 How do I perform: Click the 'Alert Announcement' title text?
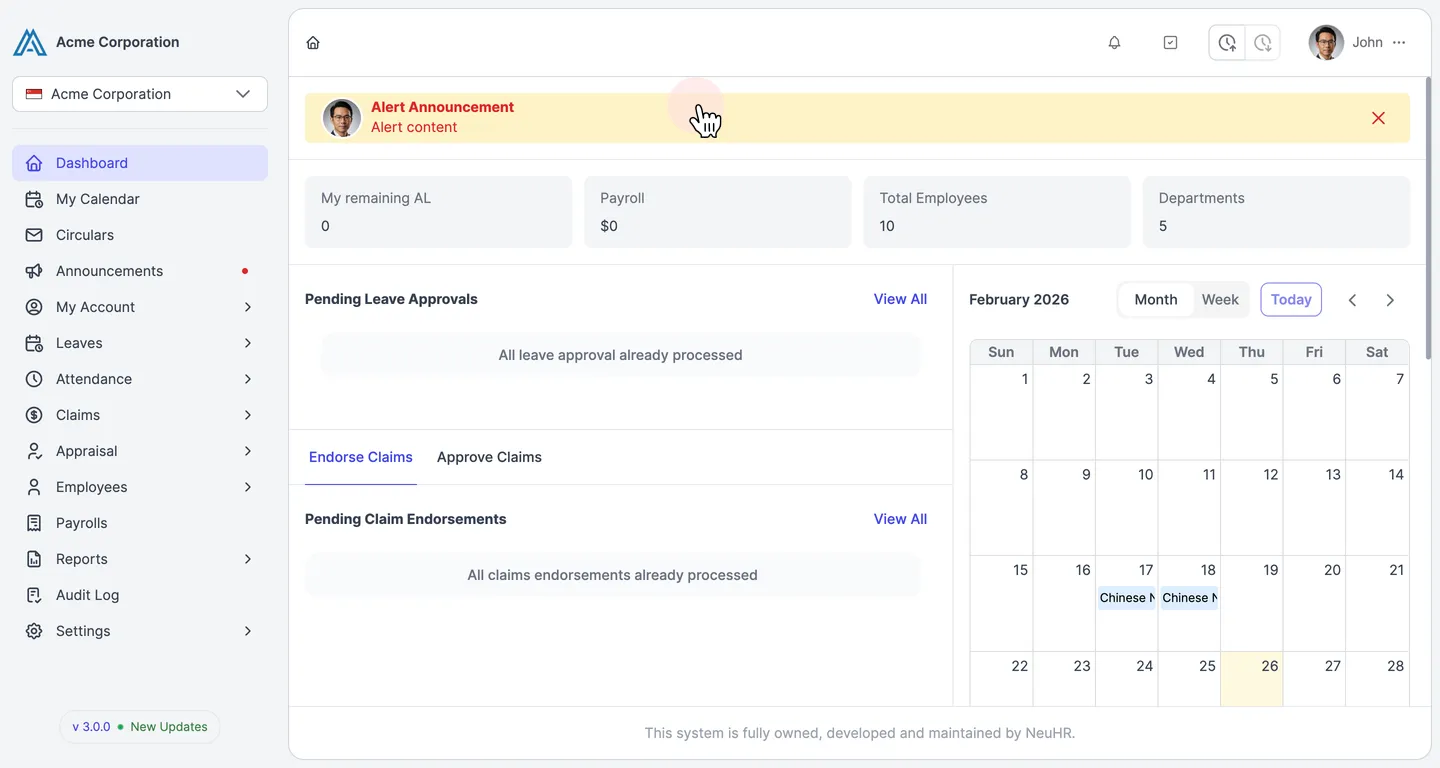point(442,107)
